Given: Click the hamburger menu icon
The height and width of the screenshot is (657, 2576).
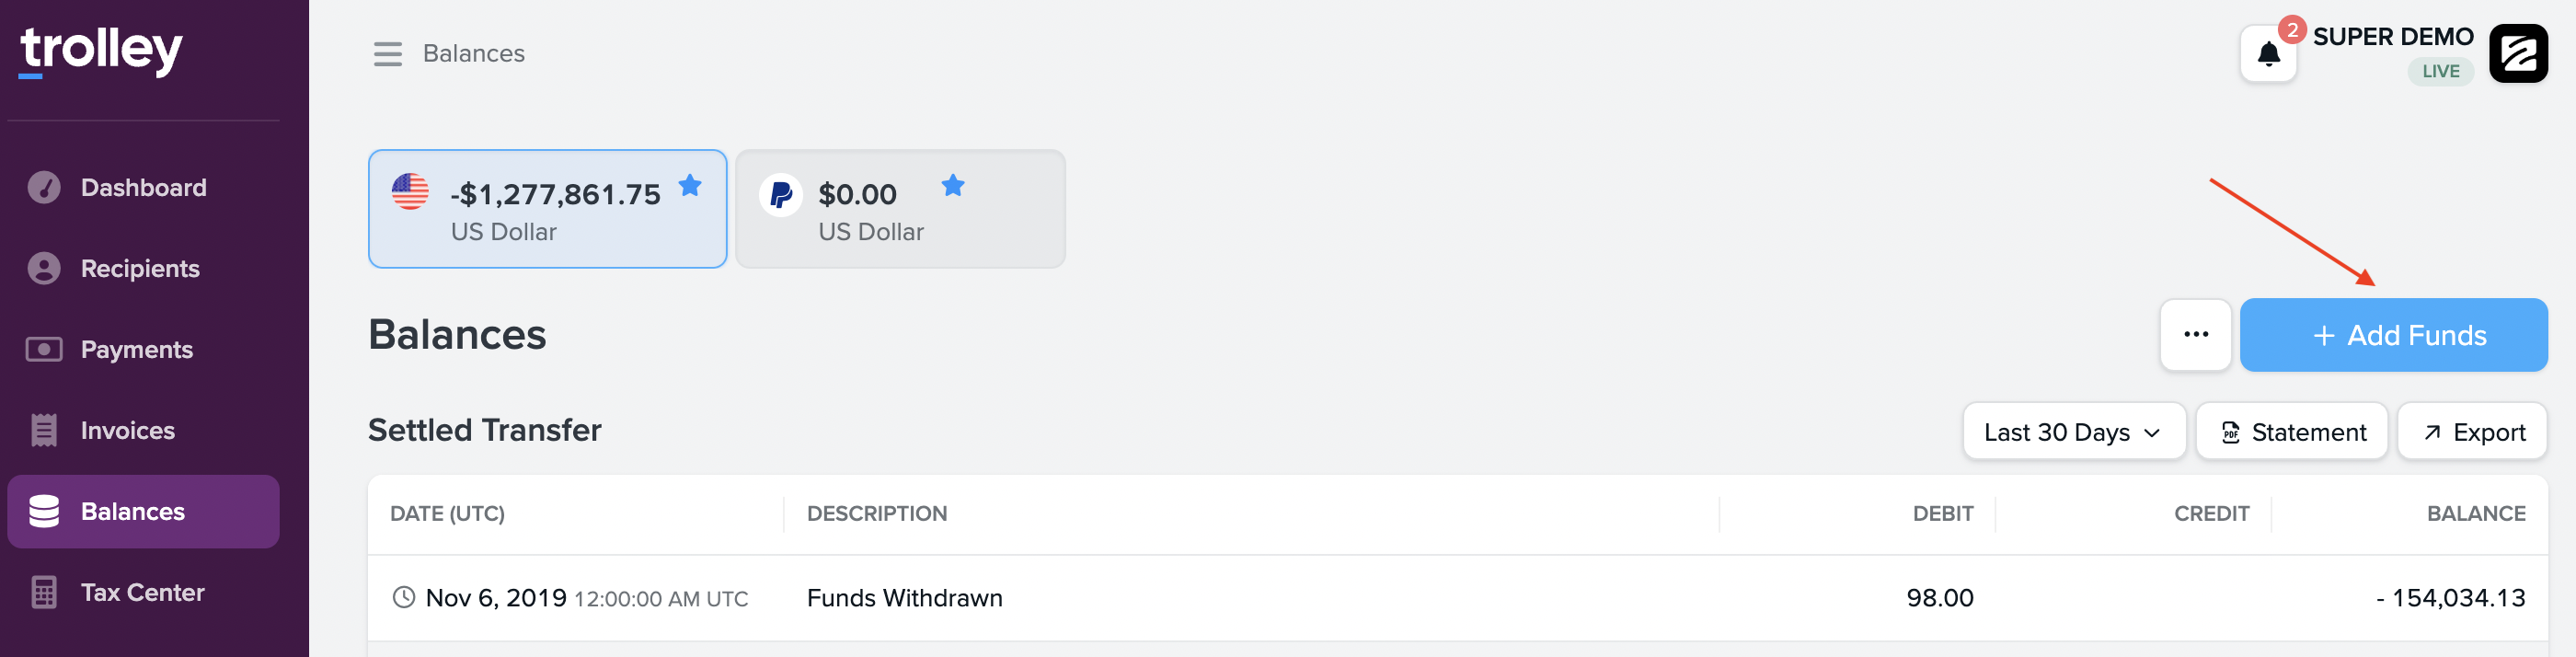Looking at the screenshot, I should (387, 54).
